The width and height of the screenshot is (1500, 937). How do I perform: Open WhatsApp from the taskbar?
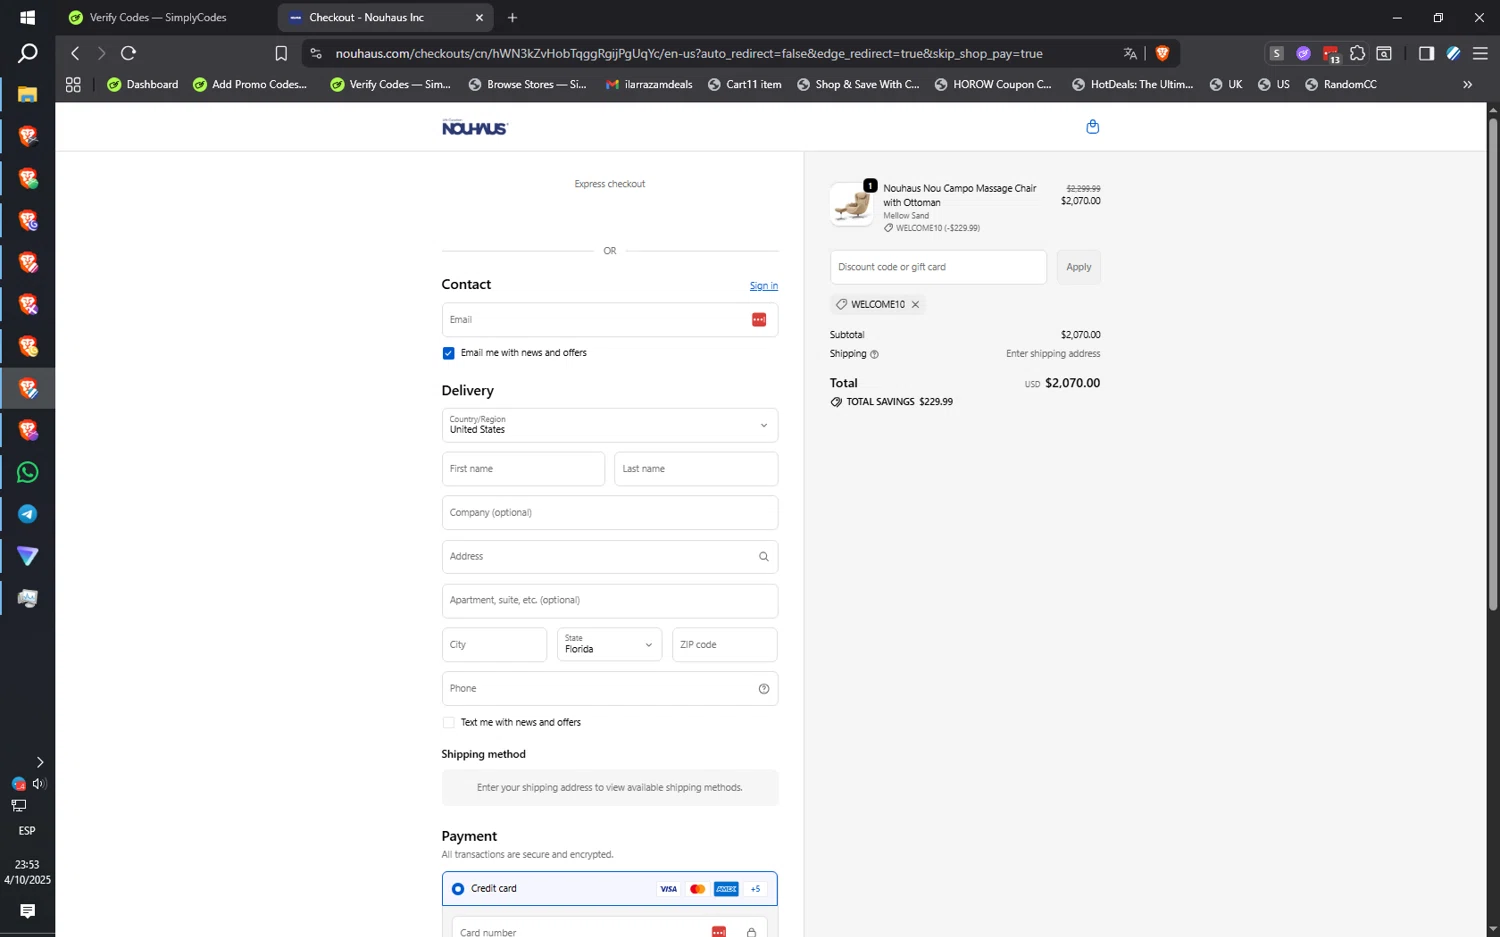point(27,472)
